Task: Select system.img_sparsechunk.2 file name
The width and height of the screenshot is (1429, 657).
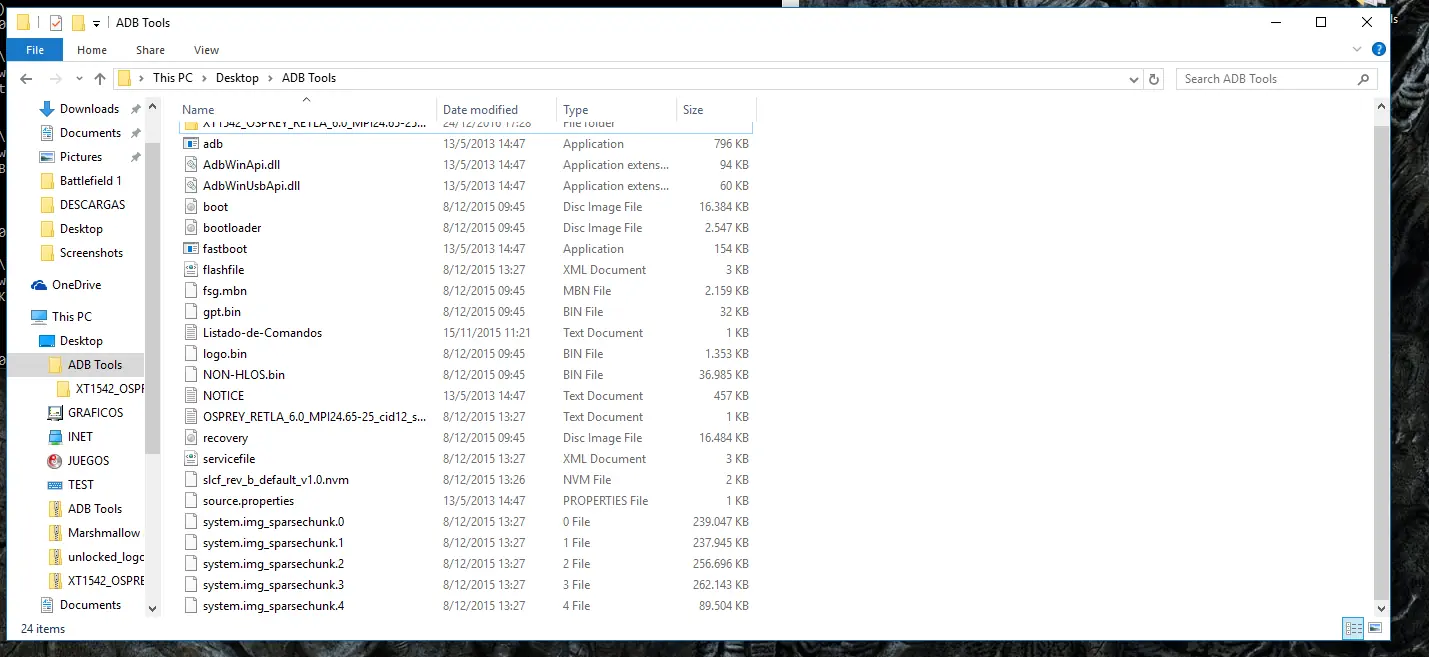Action: (x=273, y=564)
